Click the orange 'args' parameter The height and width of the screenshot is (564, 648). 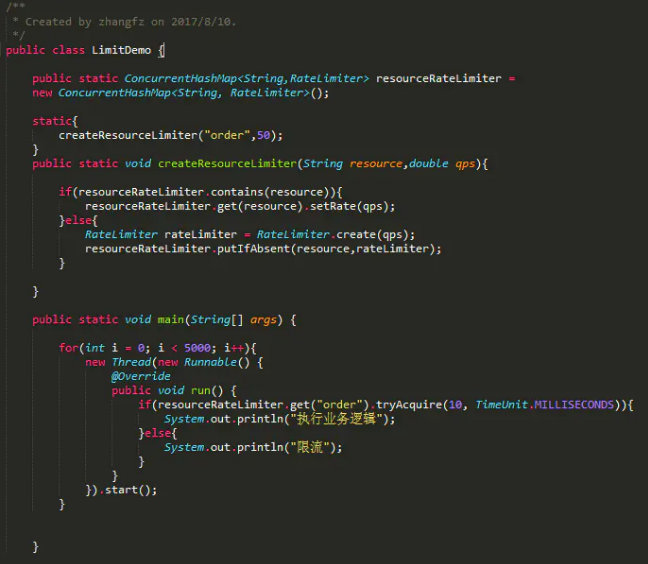click(x=263, y=320)
